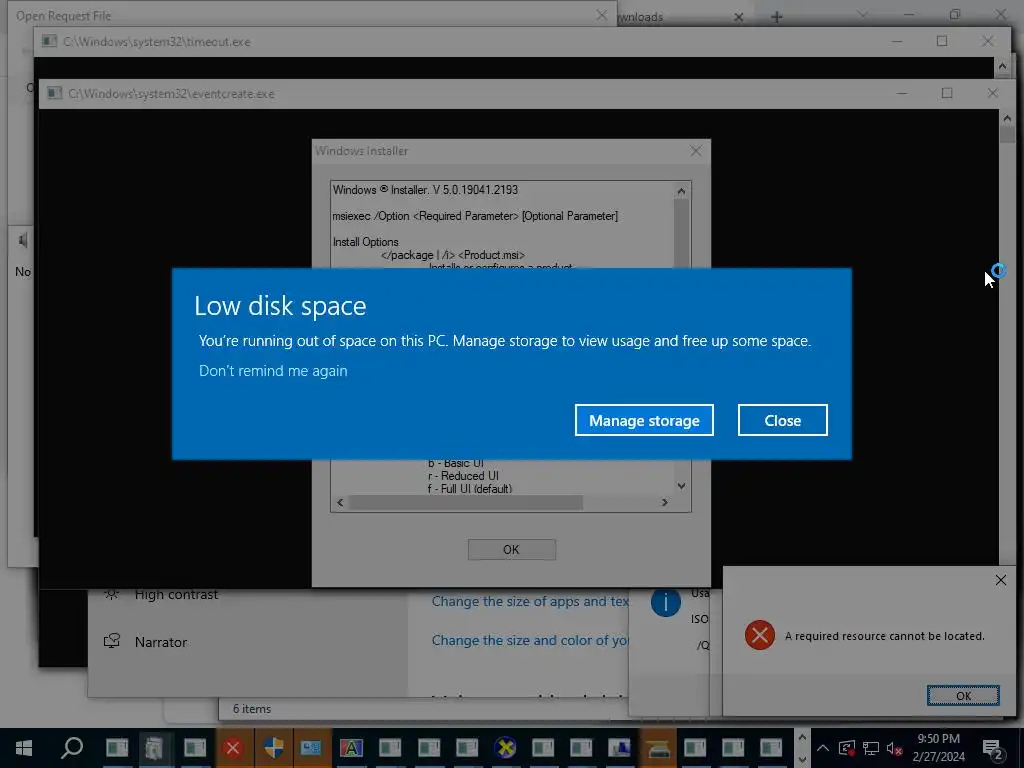
Task: Click the taskbar overflow down arrow
Action: coord(803,759)
